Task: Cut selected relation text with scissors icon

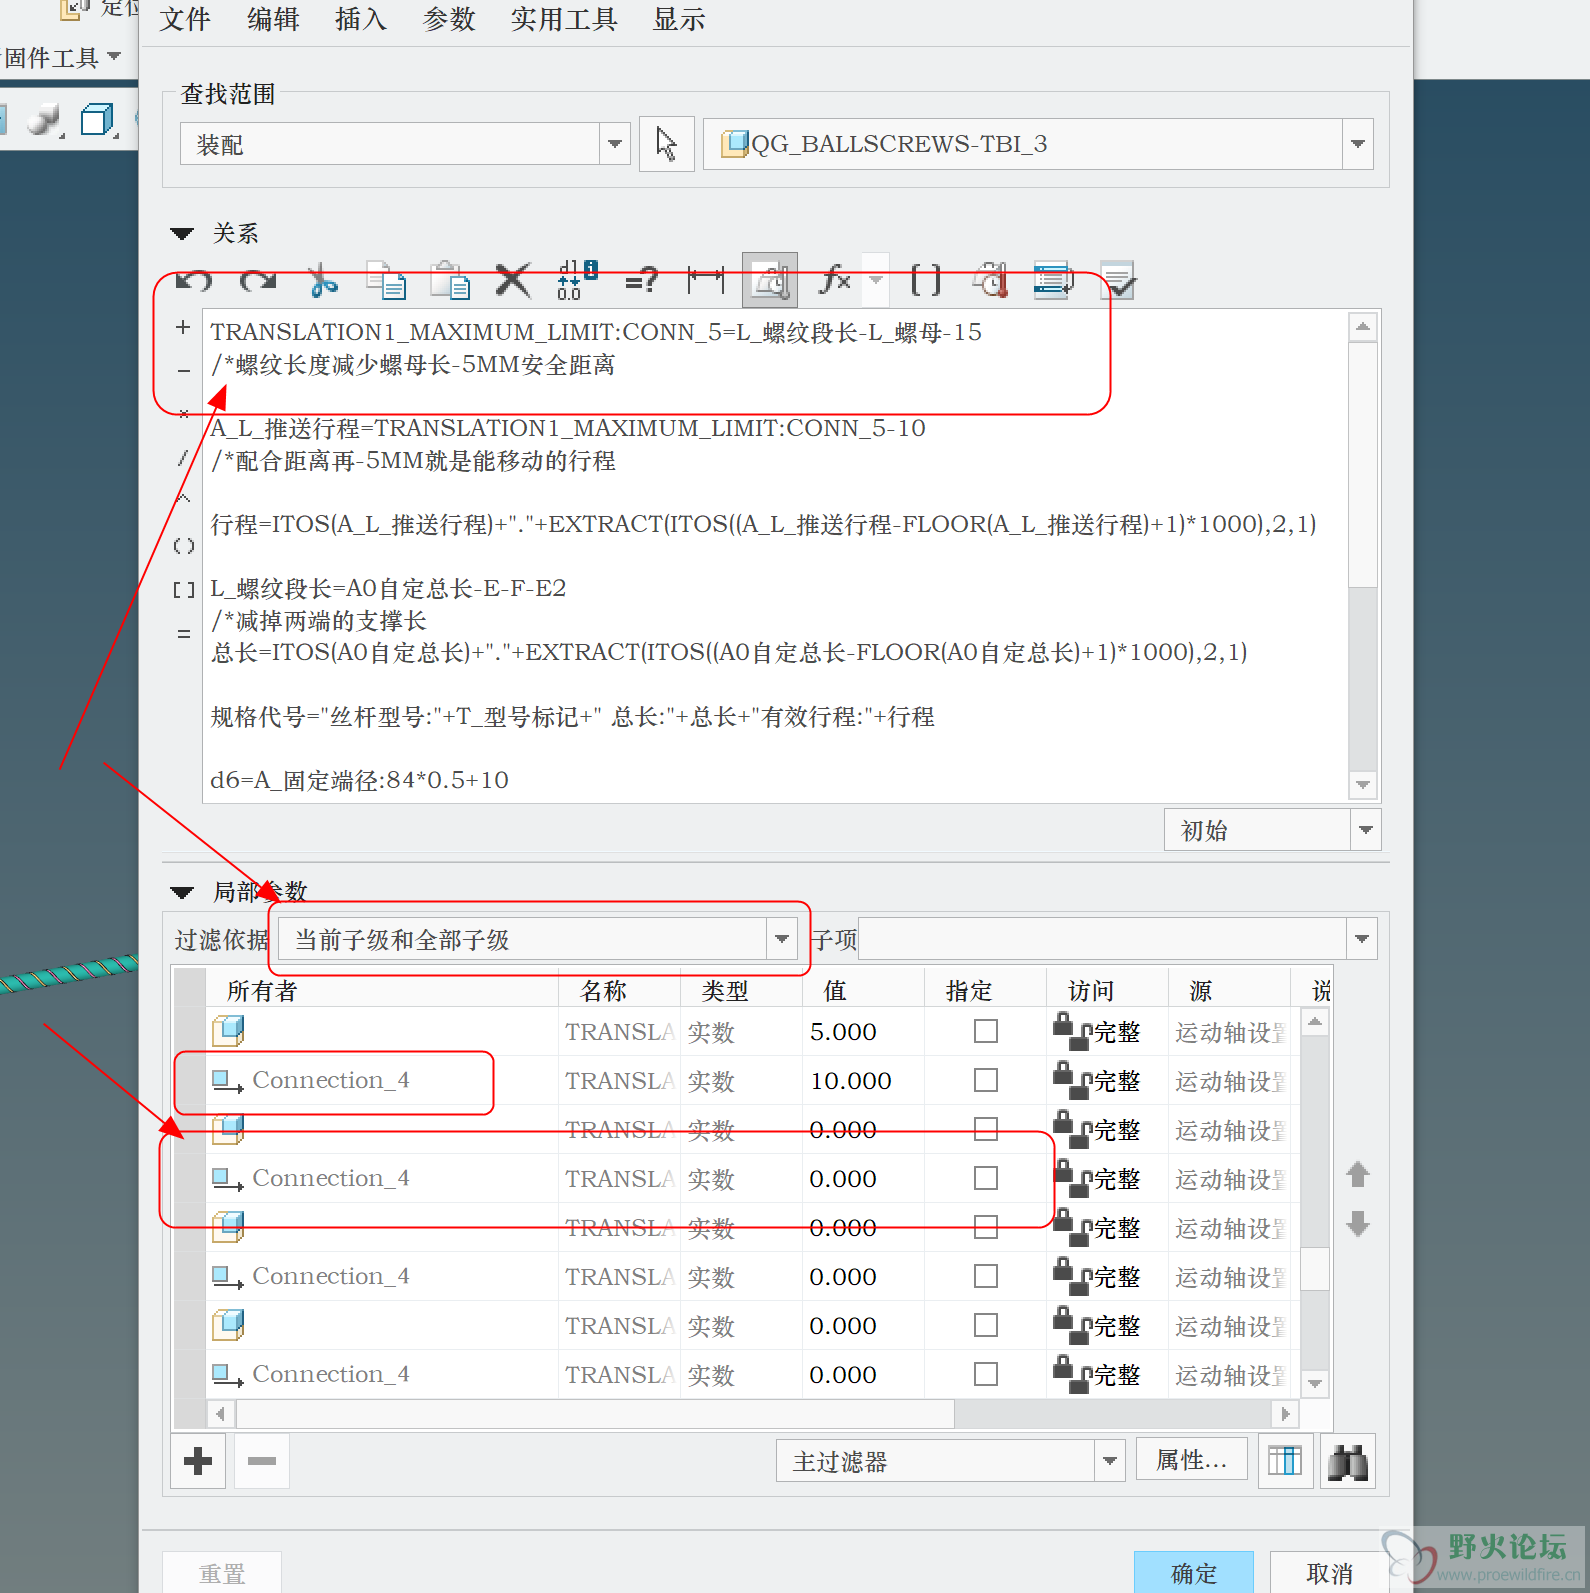Action: (x=322, y=281)
